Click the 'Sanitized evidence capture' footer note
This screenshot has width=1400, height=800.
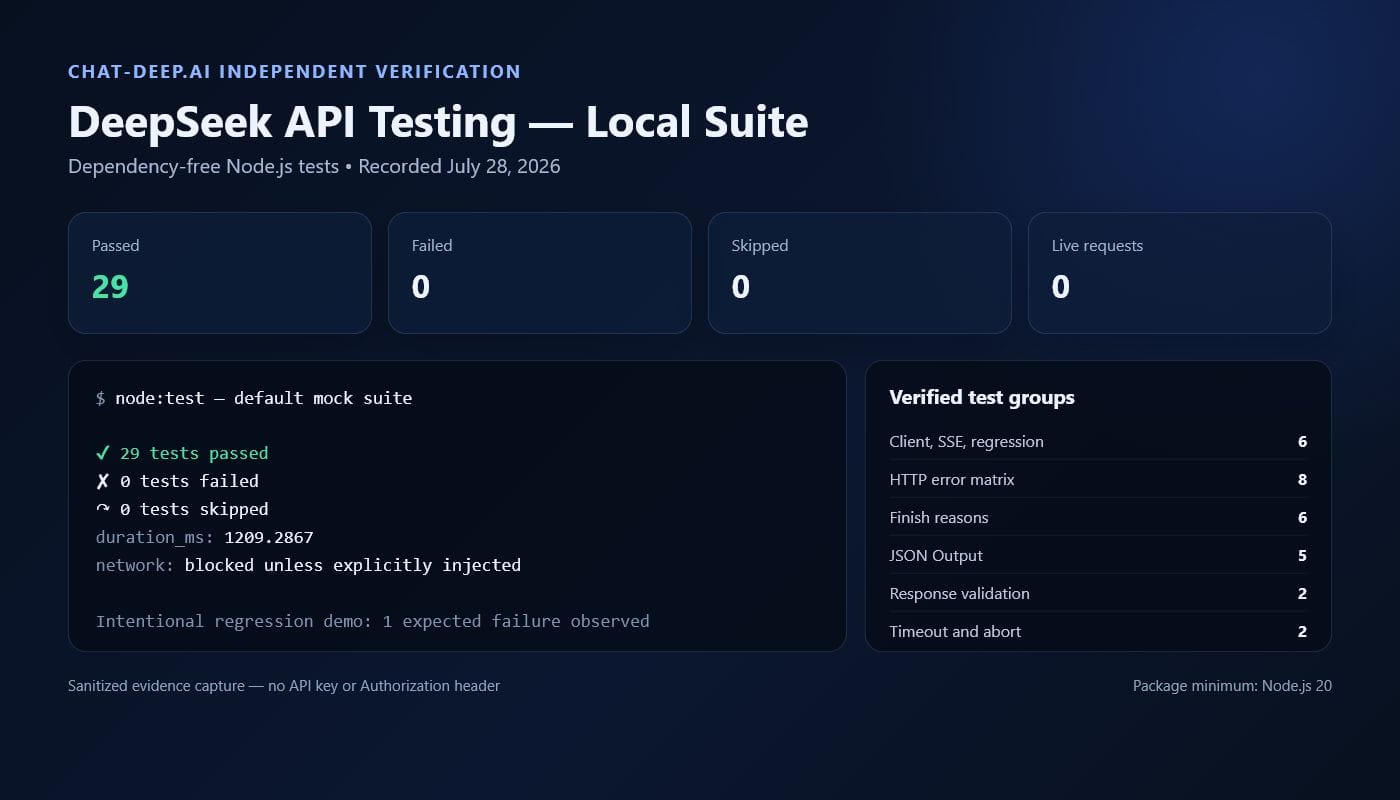[284, 686]
